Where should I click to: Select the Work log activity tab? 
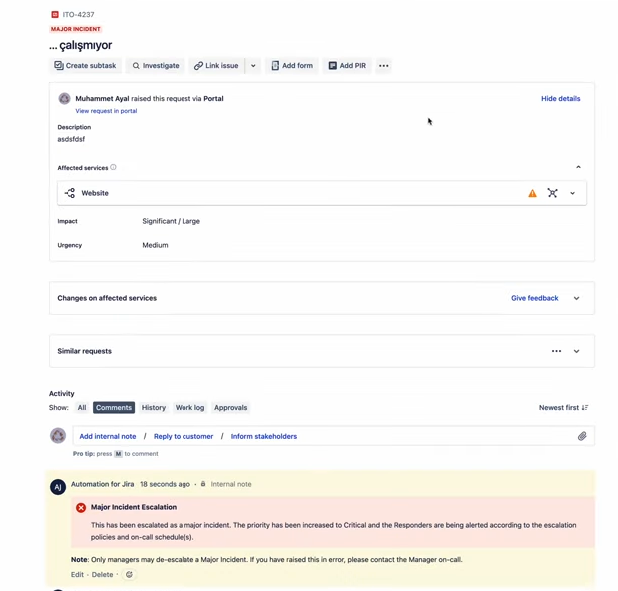[190, 408]
